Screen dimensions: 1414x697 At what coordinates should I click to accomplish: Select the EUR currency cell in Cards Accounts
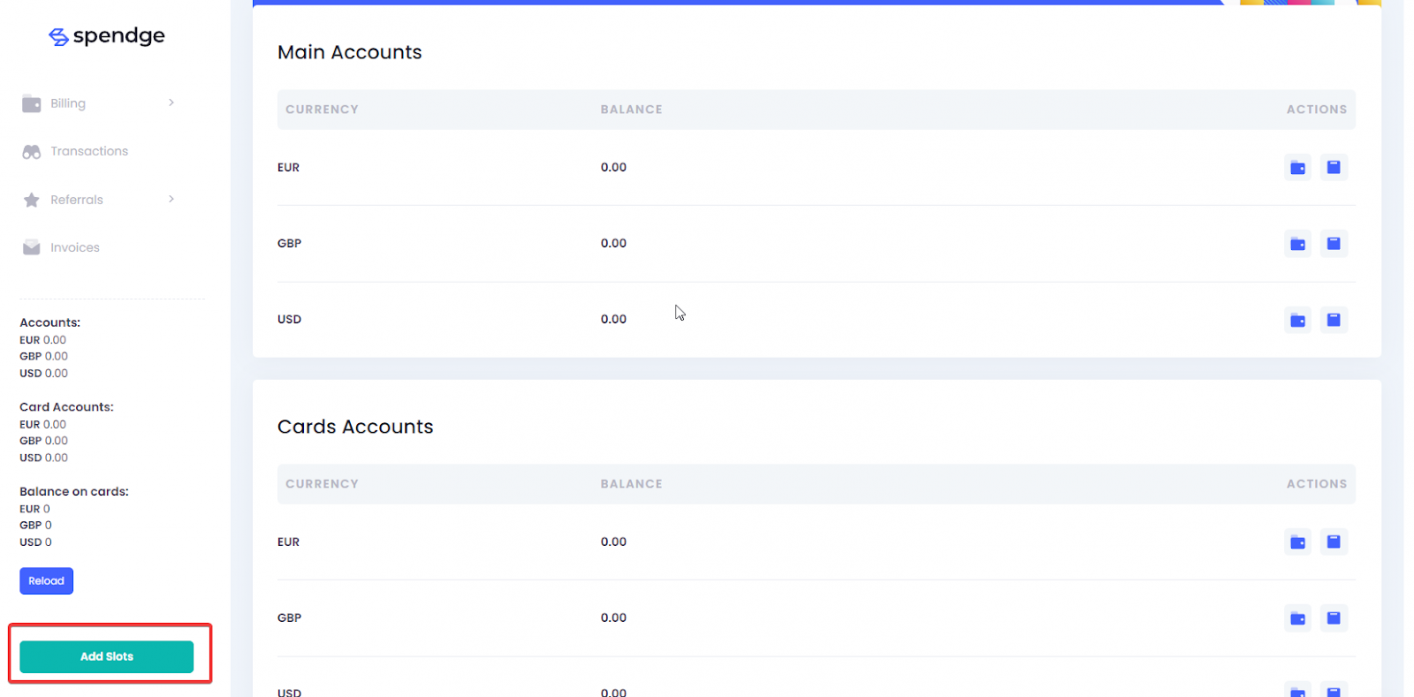coord(288,542)
